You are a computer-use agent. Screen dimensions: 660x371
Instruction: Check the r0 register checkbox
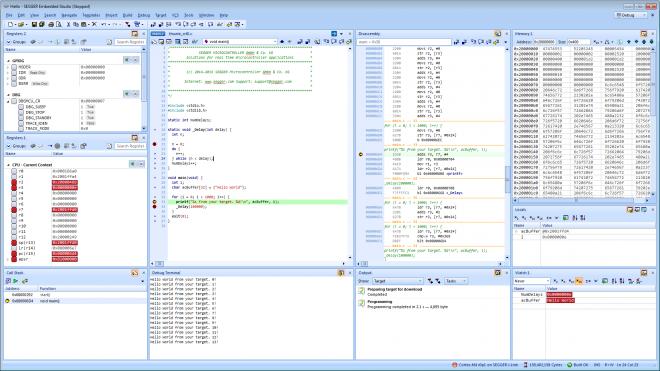pos(14,171)
